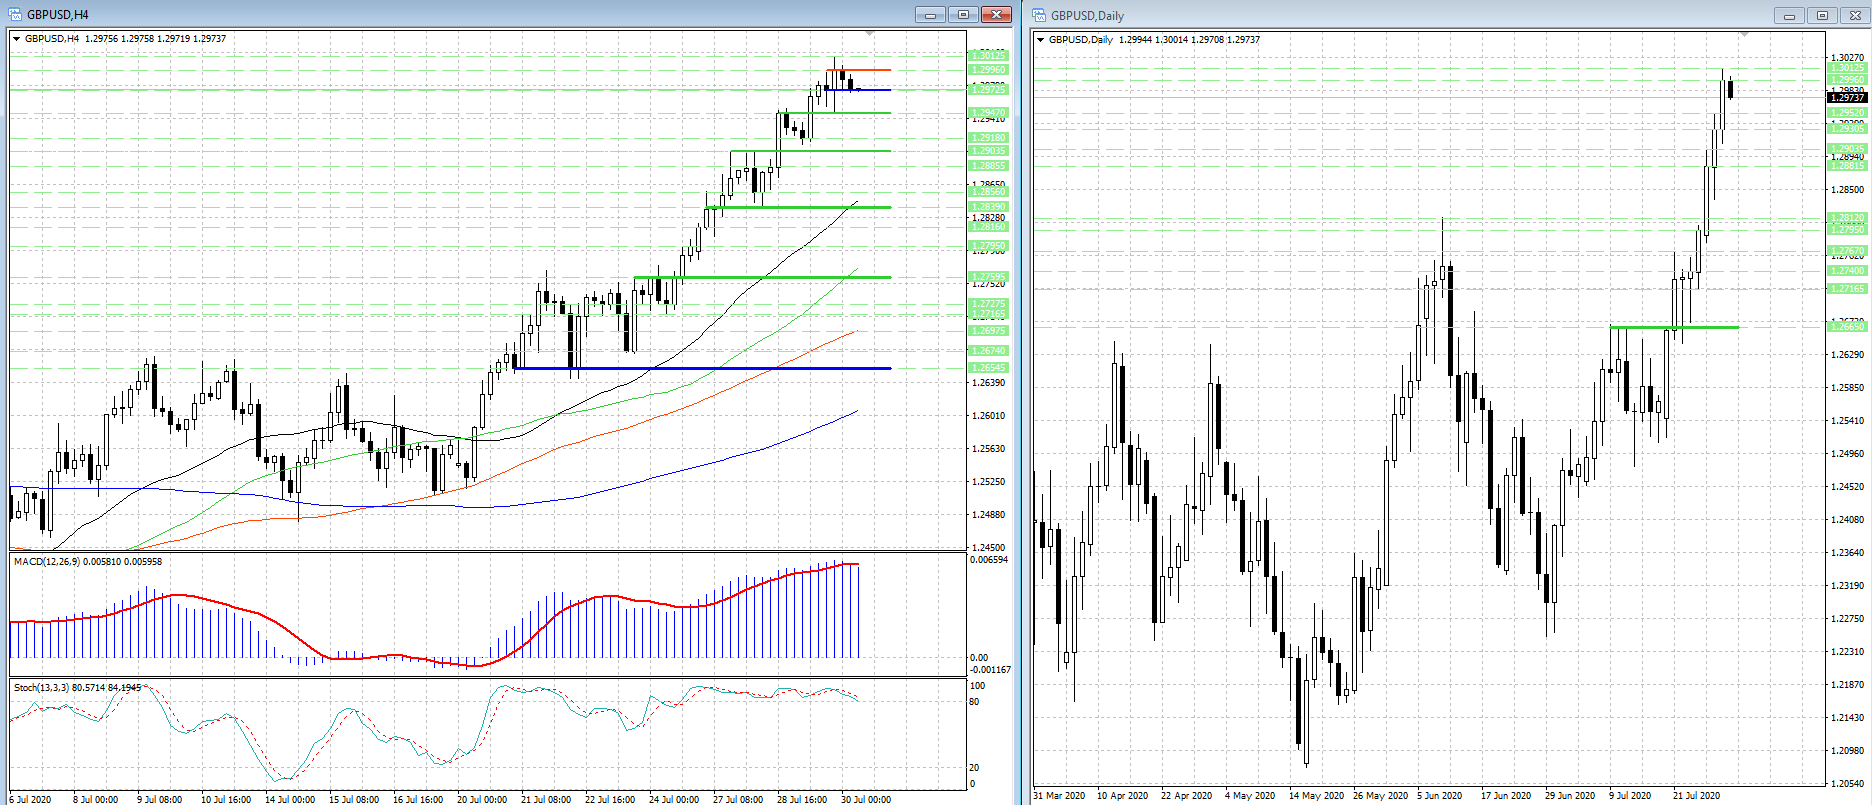Image resolution: width=1872 pixels, height=805 pixels.
Task: Click the 1.23640 axis value on Daily chart
Action: click(1847, 553)
